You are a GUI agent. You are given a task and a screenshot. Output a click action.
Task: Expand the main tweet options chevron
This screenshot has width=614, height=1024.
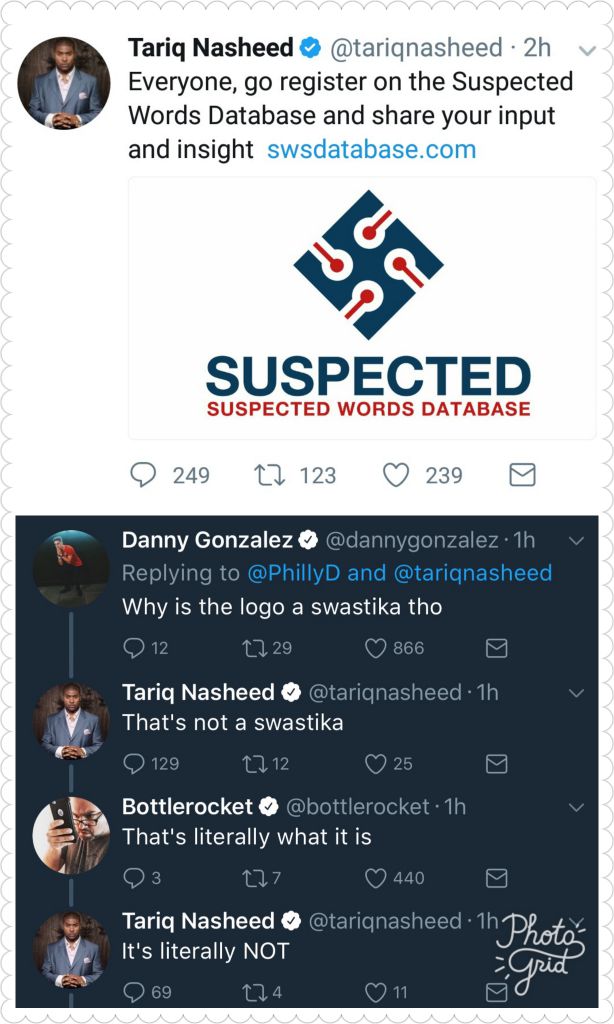coord(587,49)
